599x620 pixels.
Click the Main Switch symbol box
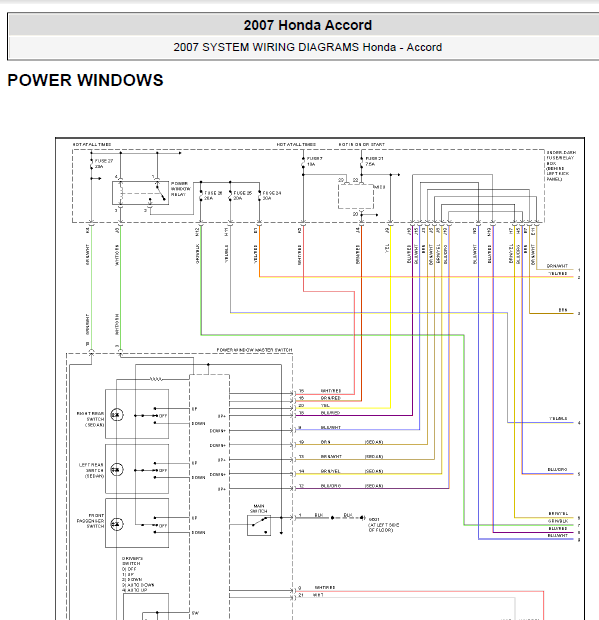pos(259,525)
